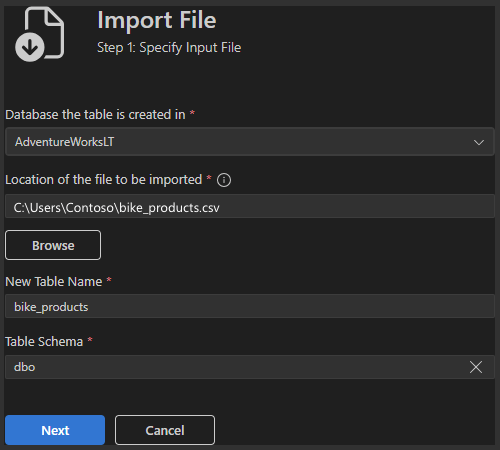Focus the file location path input
The height and width of the screenshot is (450, 500).
(x=250, y=207)
